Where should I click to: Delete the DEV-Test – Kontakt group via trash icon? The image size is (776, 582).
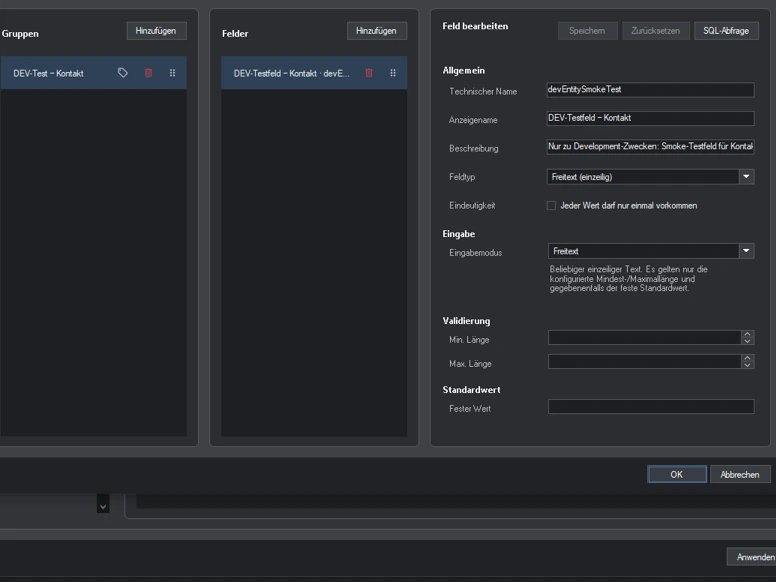[148, 73]
